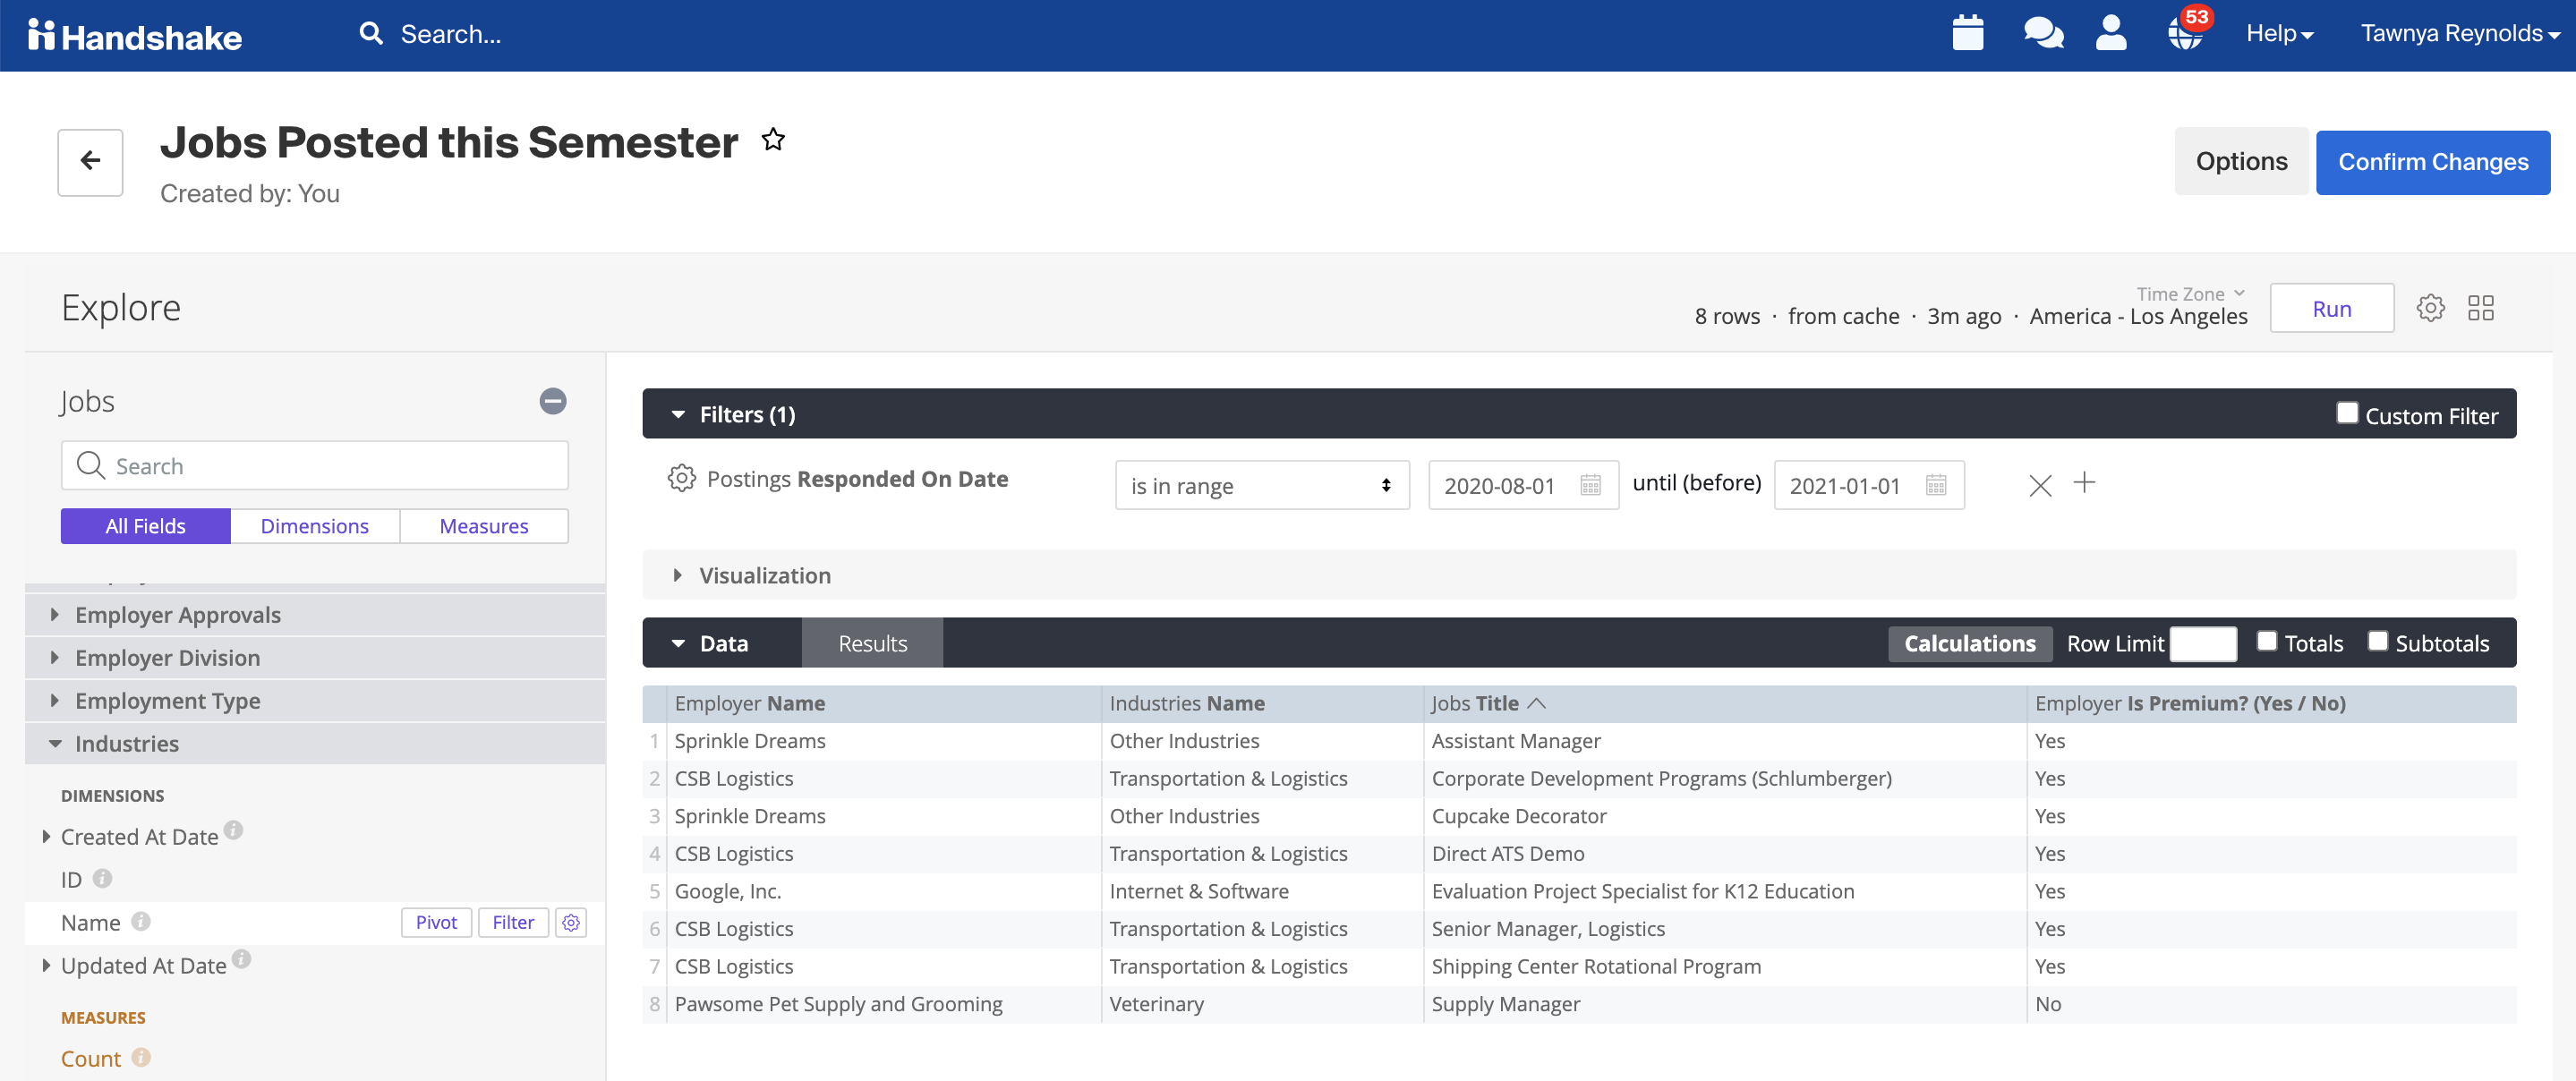Viewport: 2576px width, 1081px height.
Task: Open the 'is in range' condition dropdown
Action: (1262, 486)
